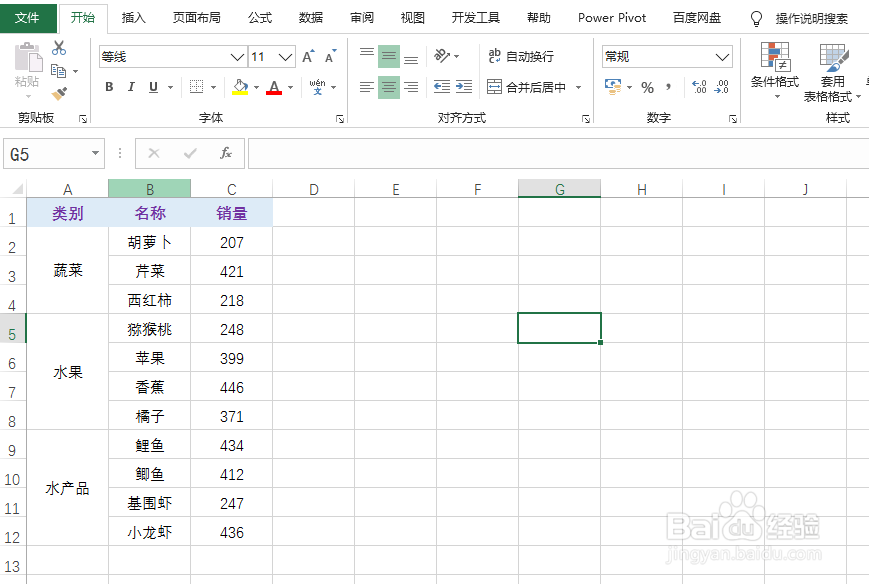Click the wén phonetic guide icon
This screenshot has width=869, height=584.
[317, 87]
